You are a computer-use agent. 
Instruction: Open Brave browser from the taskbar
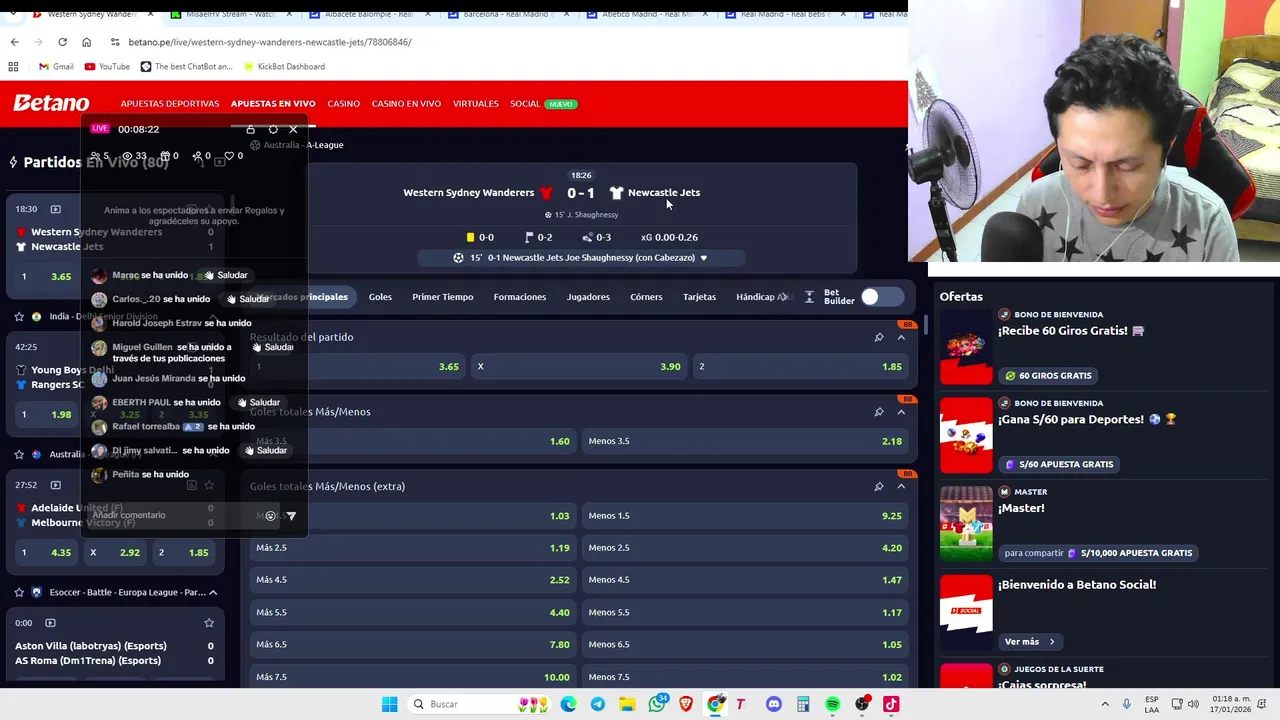[x=686, y=704]
